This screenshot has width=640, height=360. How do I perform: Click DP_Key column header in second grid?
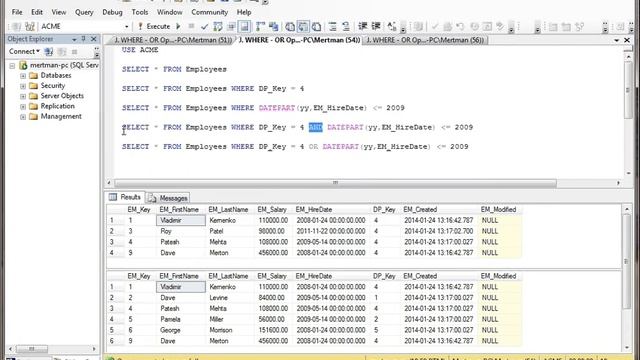click(385, 276)
